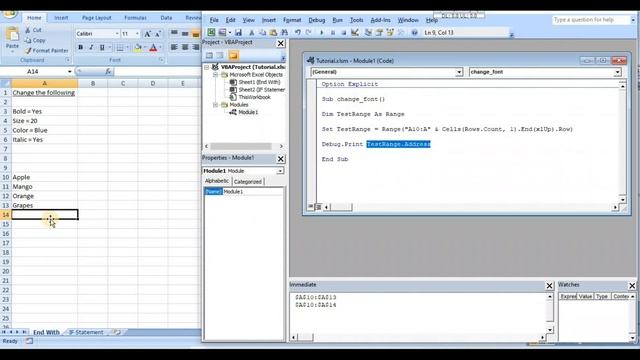Open the font size 11 dropdown

click(137, 34)
